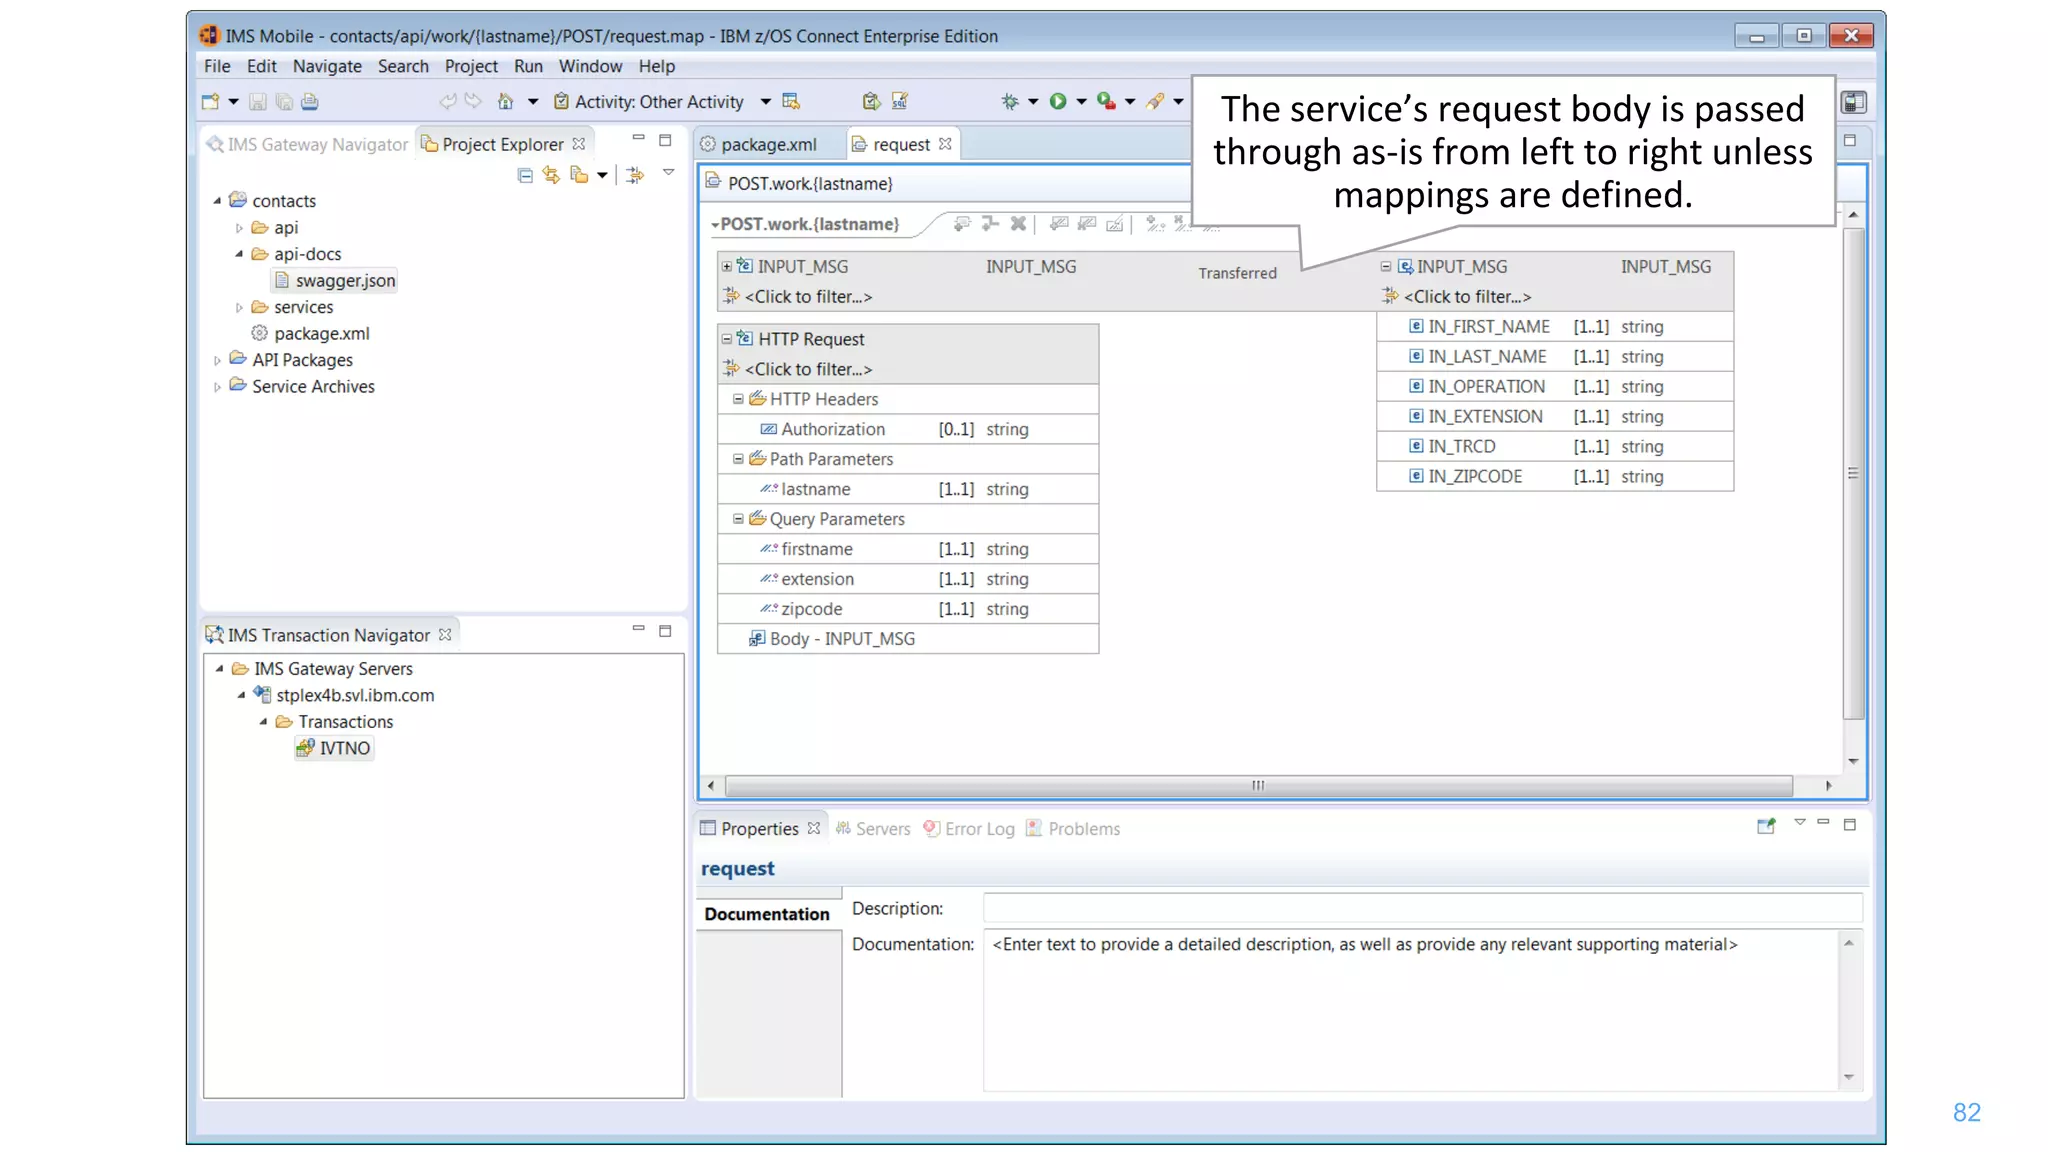Expand the left INPUT_MSG node
This screenshot has height=1152, width=2048.
pyautogui.click(x=727, y=266)
